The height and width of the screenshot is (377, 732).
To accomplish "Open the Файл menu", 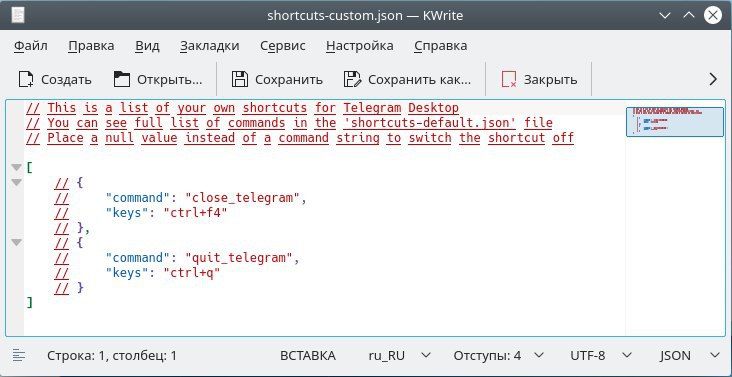I will coord(31,46).
